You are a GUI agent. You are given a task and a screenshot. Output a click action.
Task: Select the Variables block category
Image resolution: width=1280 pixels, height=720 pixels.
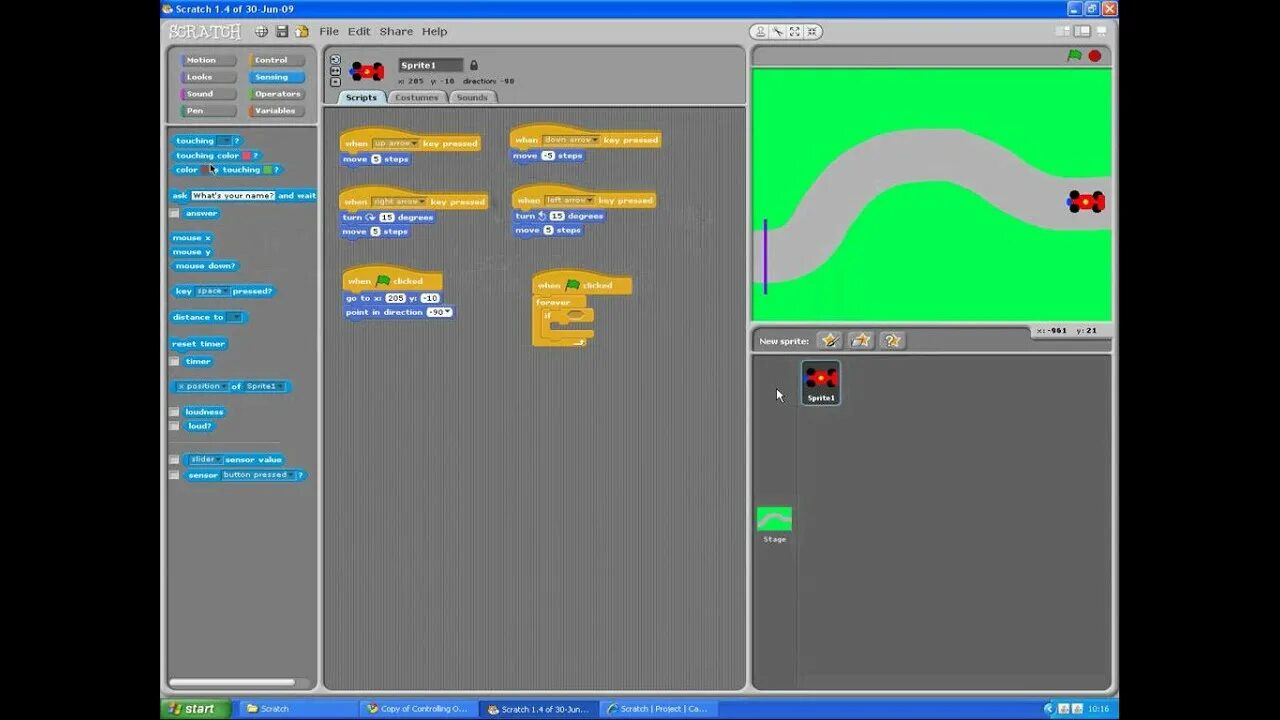277,111
